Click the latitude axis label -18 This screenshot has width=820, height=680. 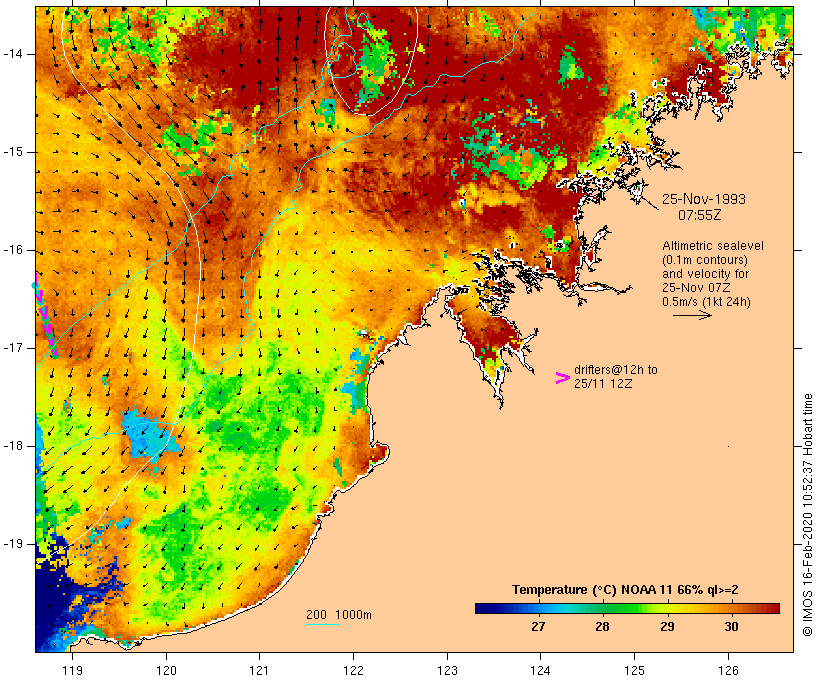13,446
